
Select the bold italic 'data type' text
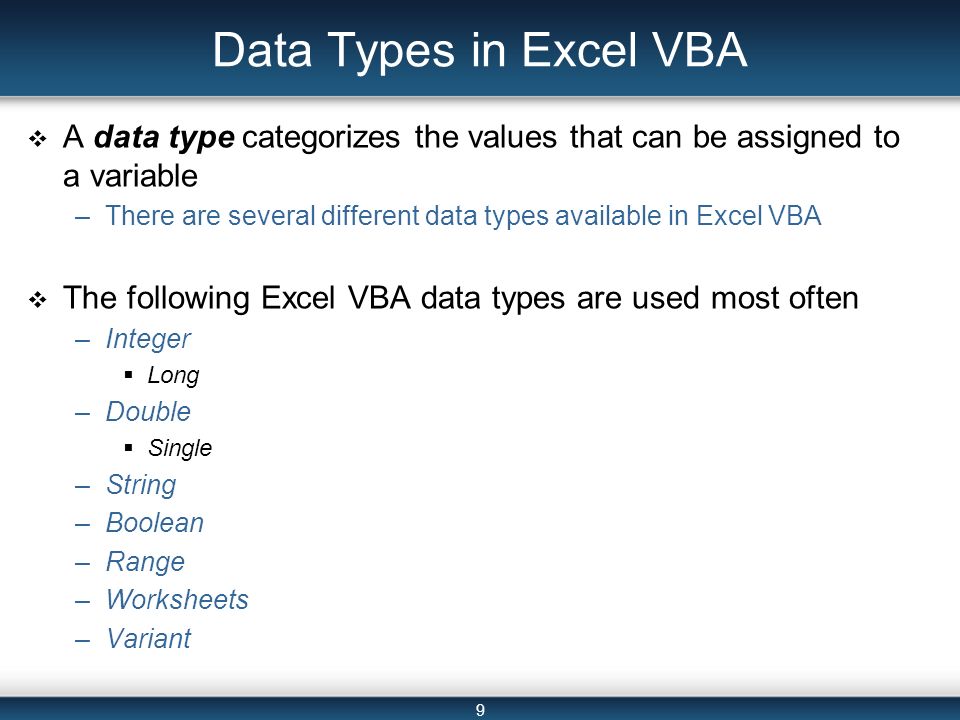(x=163, y=138)
